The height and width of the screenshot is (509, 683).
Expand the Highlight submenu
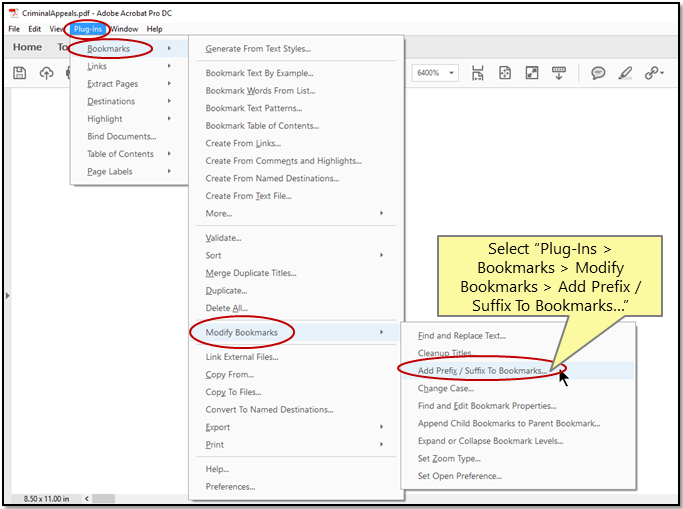point(129,118)
